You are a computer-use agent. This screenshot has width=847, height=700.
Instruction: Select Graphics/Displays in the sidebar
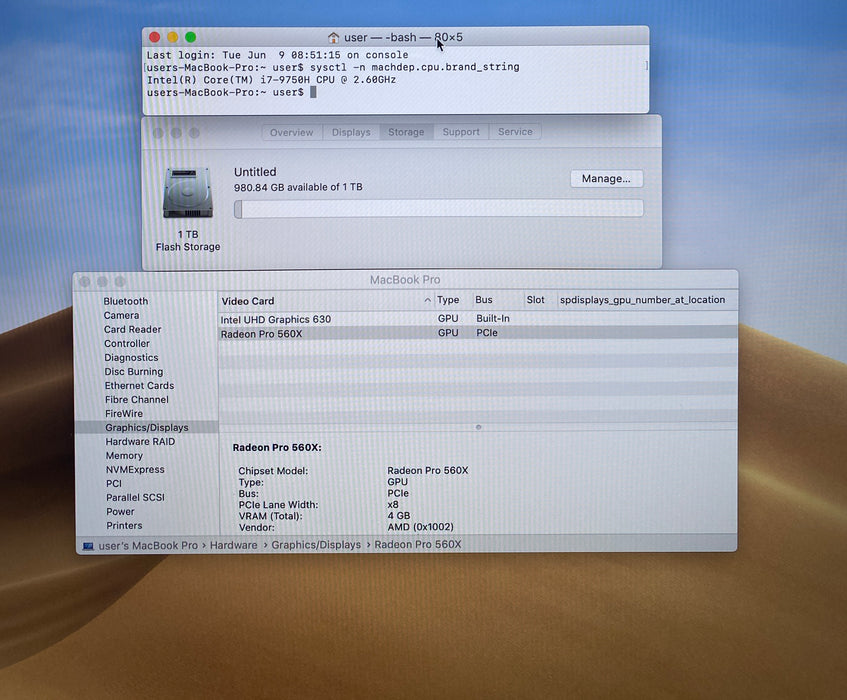(147, 428)
